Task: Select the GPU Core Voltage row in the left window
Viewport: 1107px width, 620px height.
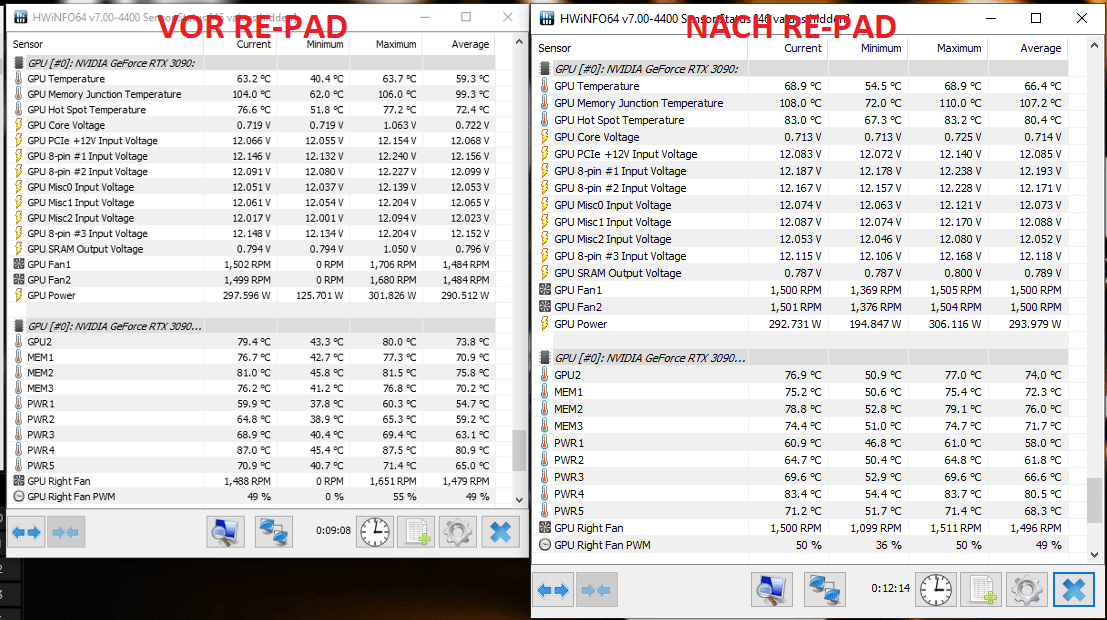Action: pyautogui.click(x=251, y=125)
